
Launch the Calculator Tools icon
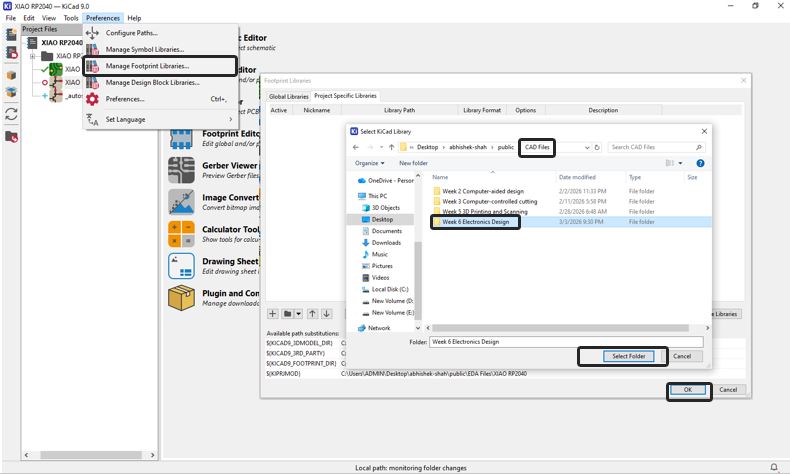tap(181, 234)
